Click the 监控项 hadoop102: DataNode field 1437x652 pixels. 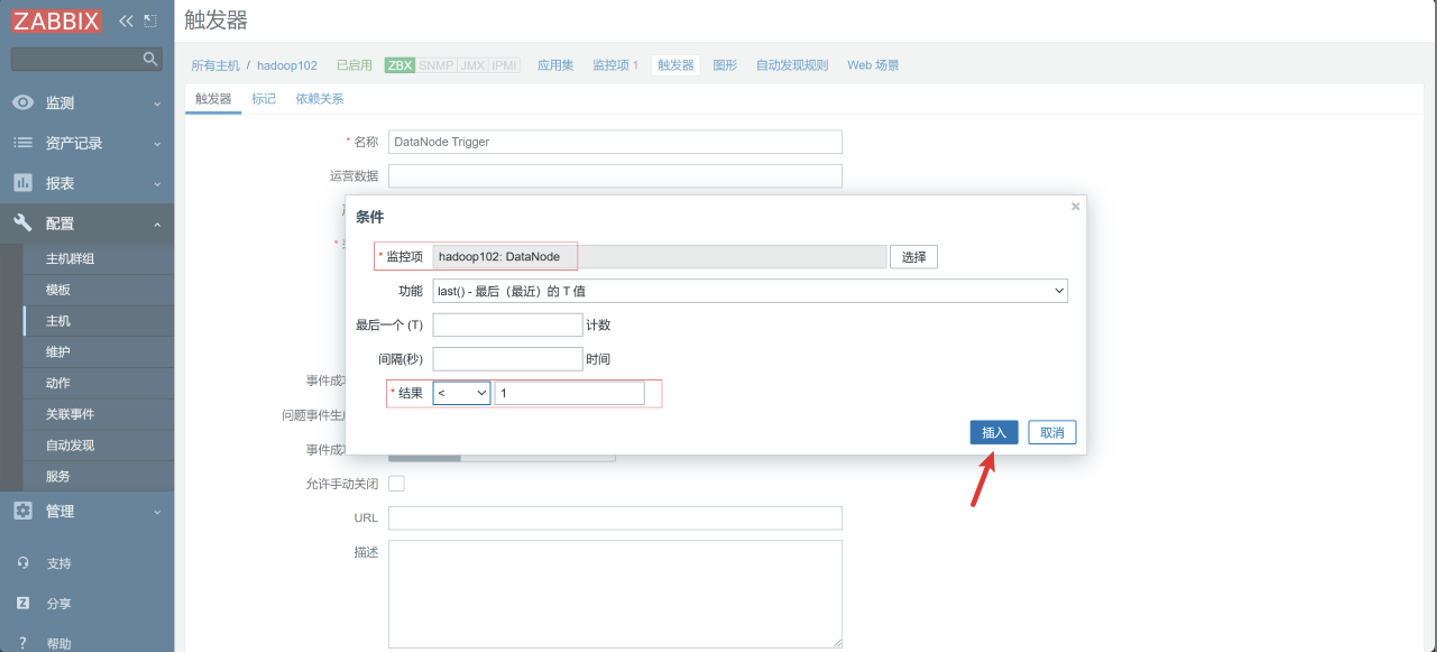pos(659,257)
